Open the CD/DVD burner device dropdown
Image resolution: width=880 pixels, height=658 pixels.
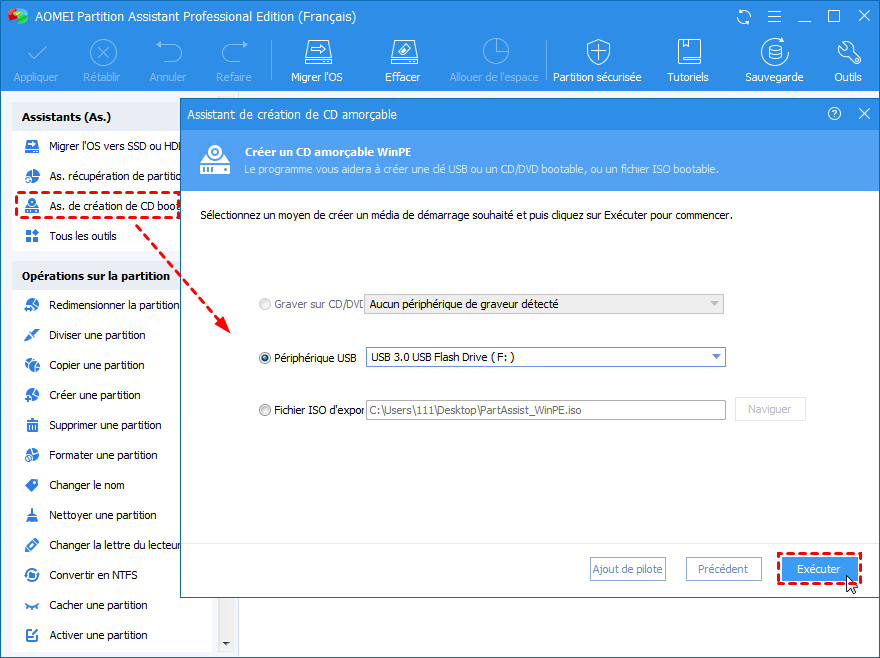(x=544, y=304)
